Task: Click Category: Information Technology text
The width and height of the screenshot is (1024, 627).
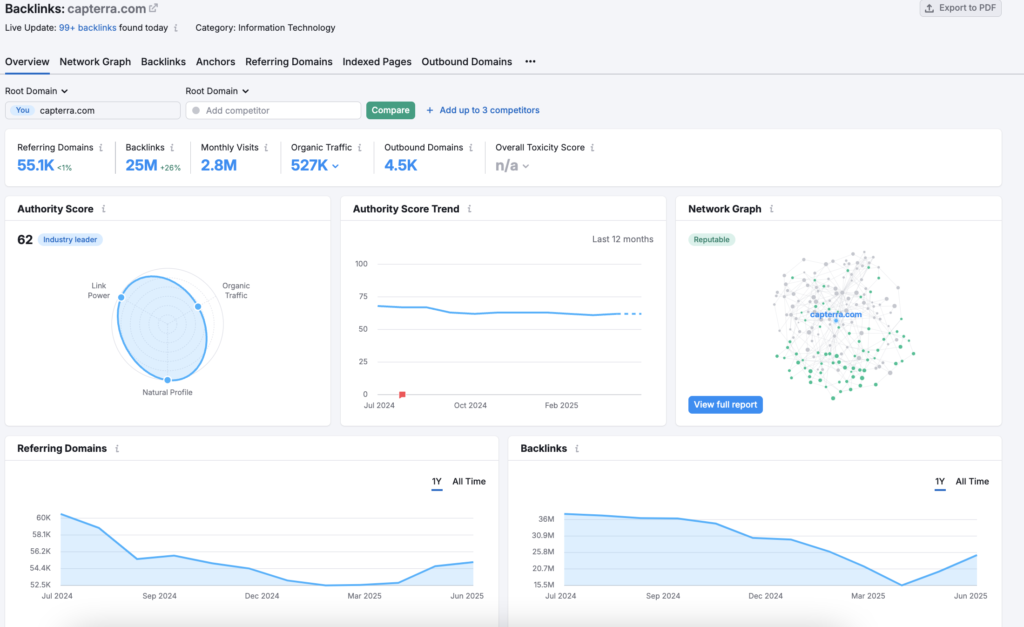Action: tap(265, 28)
